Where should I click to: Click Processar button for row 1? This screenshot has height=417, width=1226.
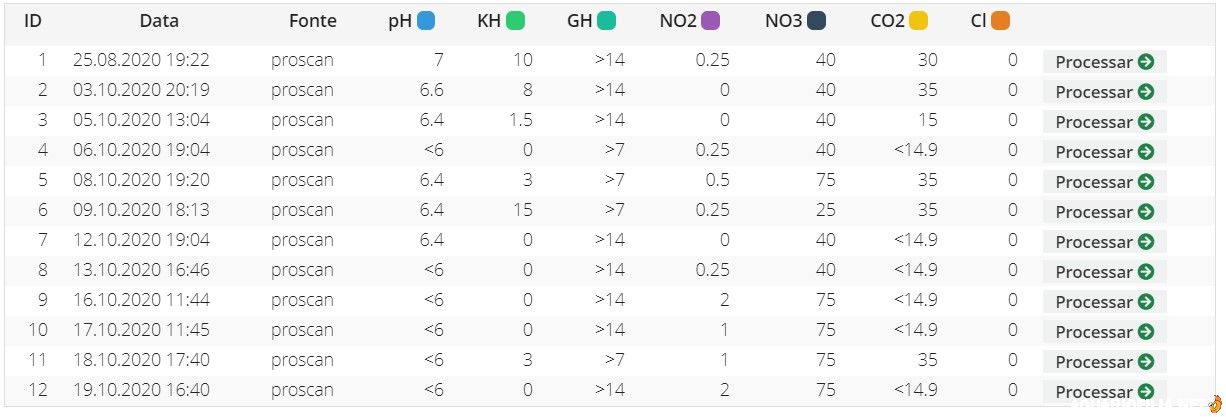tap(1104, 62)
